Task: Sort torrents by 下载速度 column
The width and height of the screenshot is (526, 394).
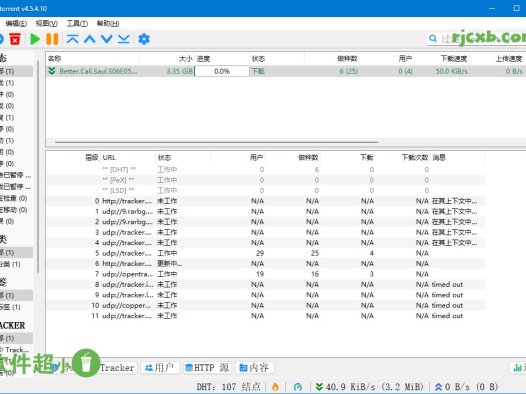Action: (442, 59)
